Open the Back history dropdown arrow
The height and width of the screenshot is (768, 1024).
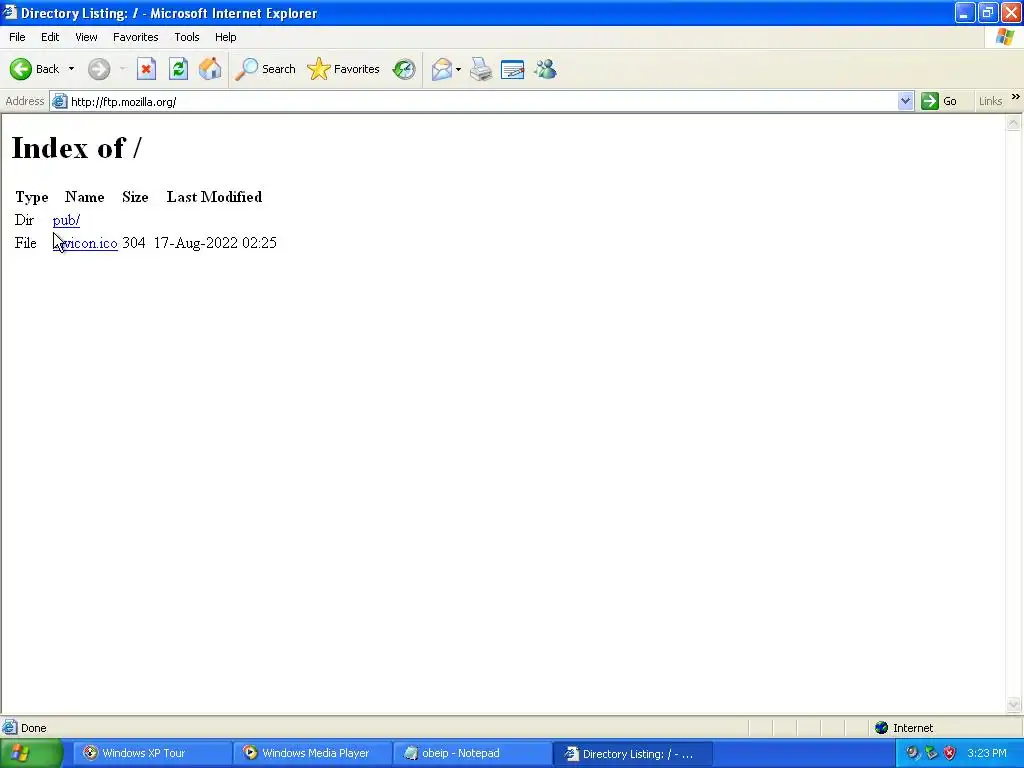pyautogui.click(x=71, y=69)
